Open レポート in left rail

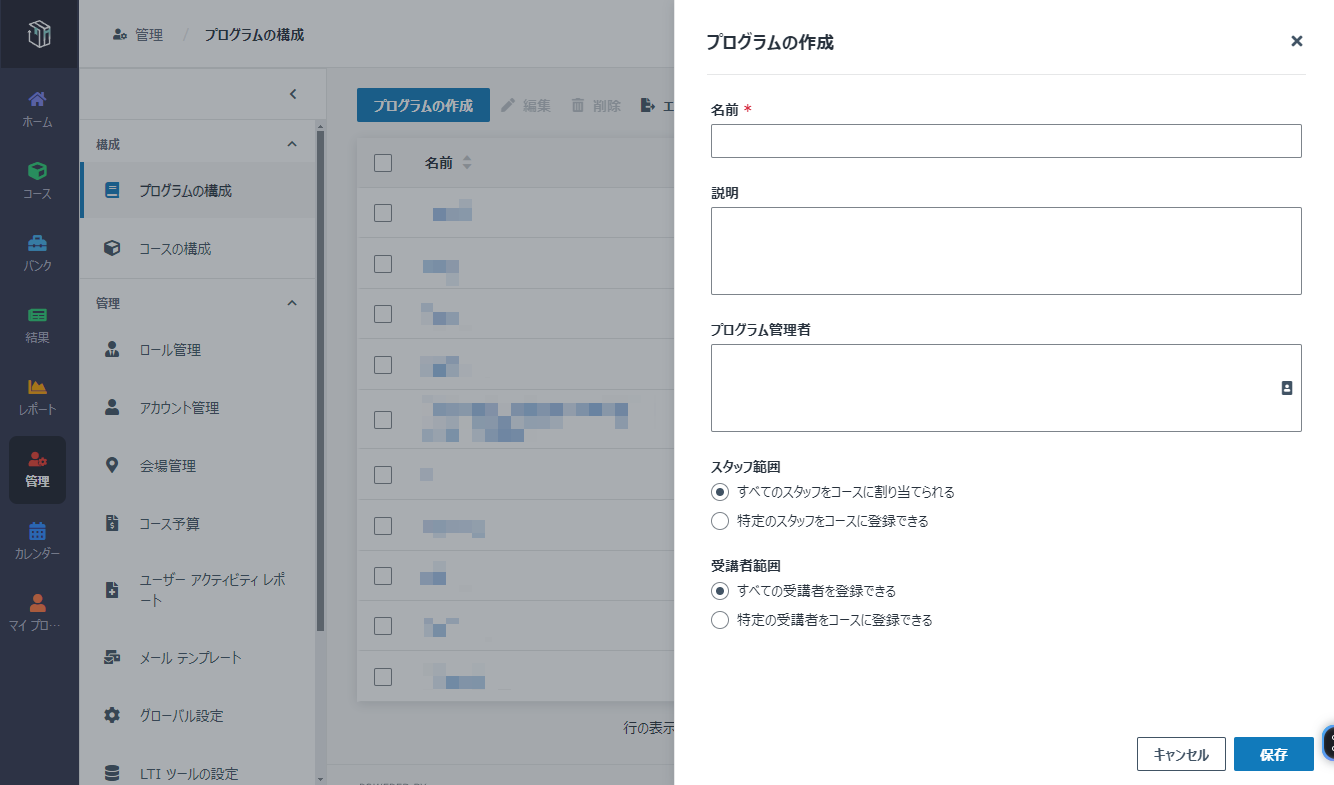(x=38, y=397)
